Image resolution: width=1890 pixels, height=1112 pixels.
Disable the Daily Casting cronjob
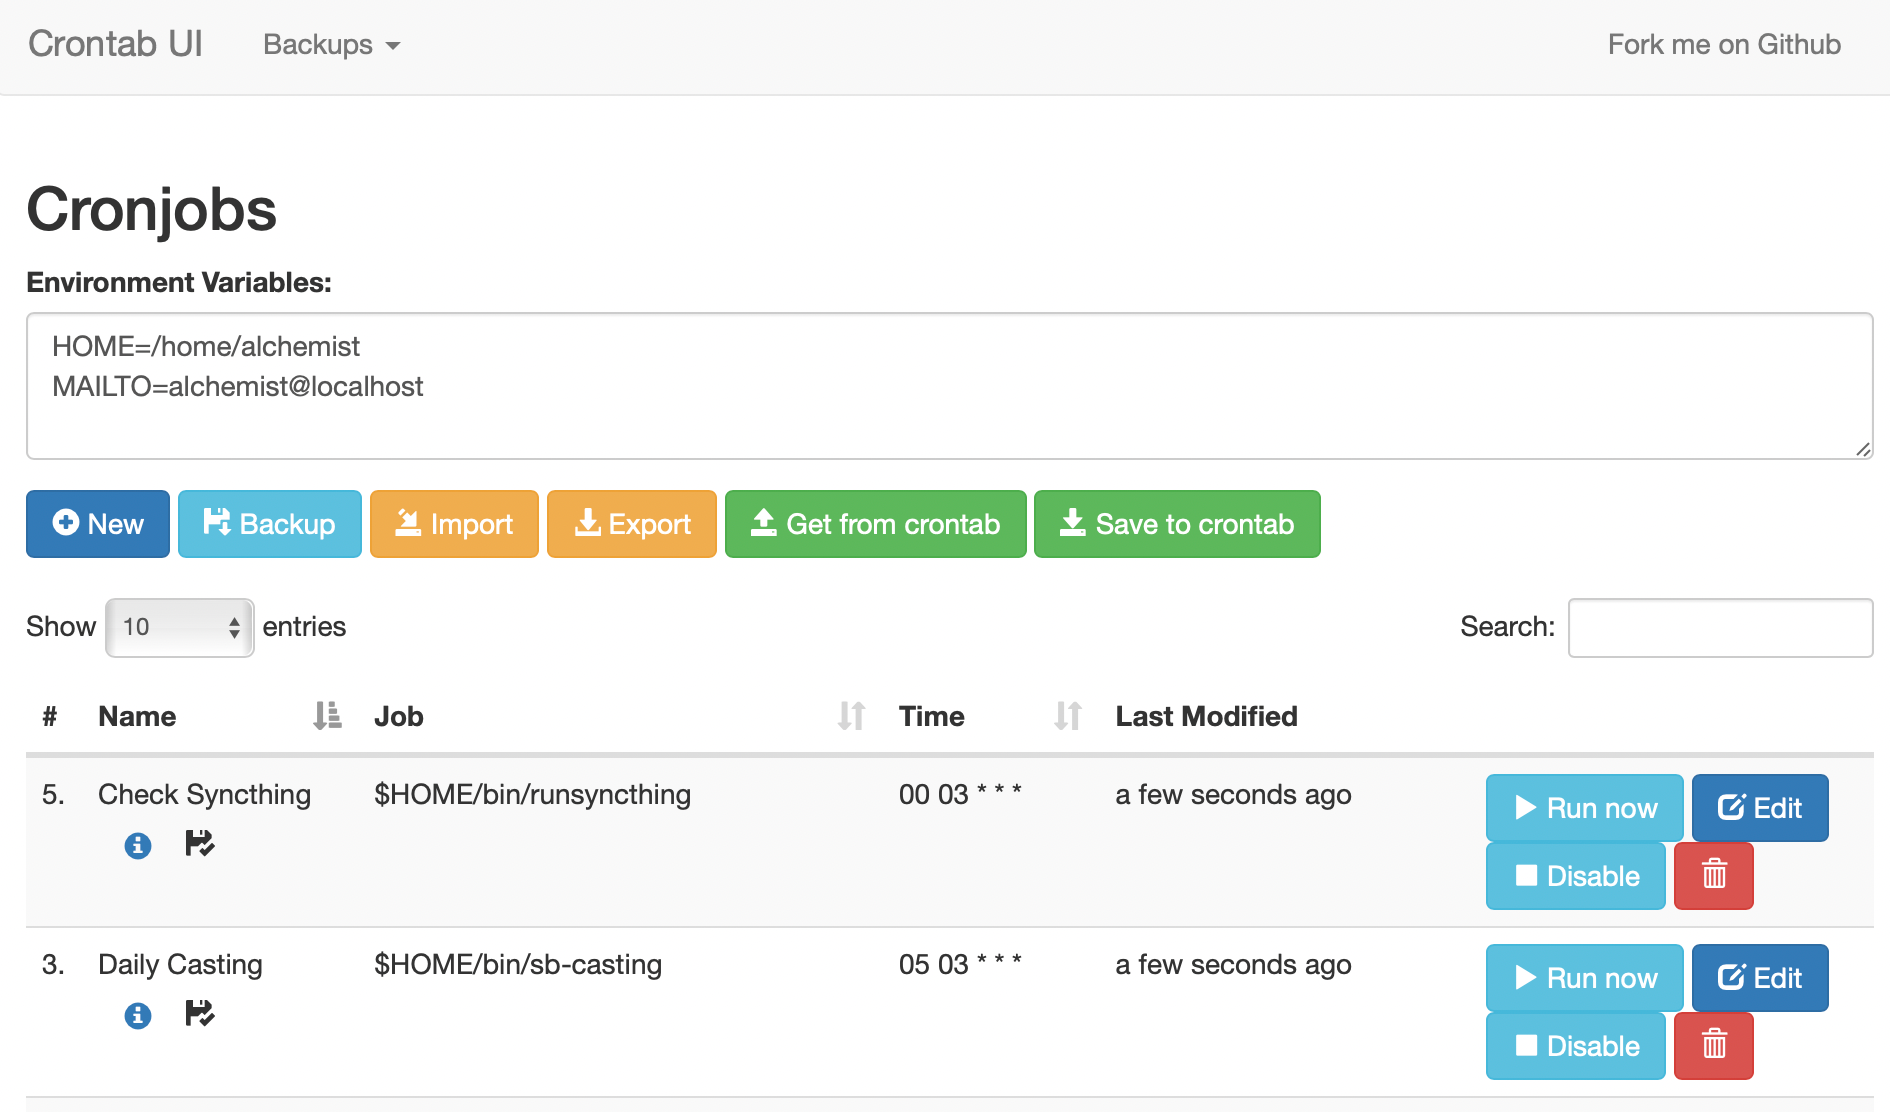click(x=1575, y=1046)
